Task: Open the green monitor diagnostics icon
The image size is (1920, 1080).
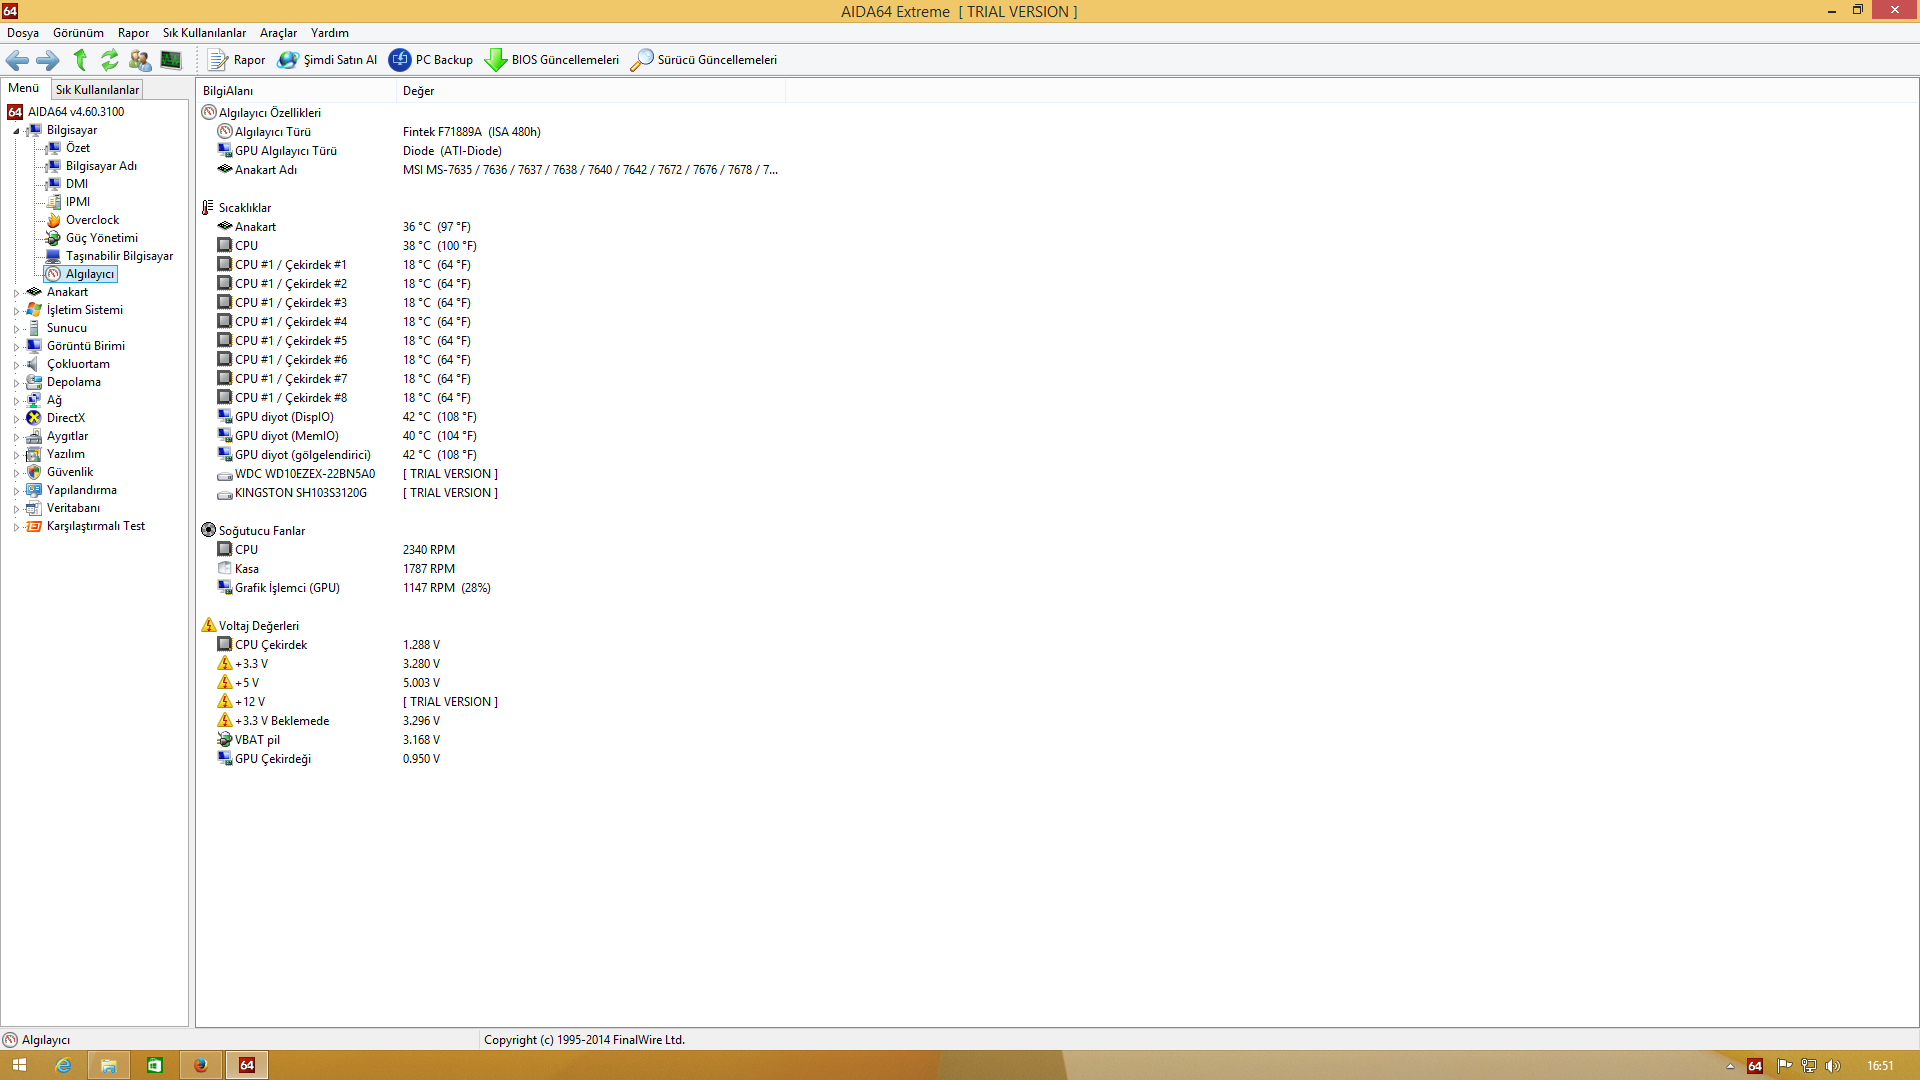Action: (171, 60)
